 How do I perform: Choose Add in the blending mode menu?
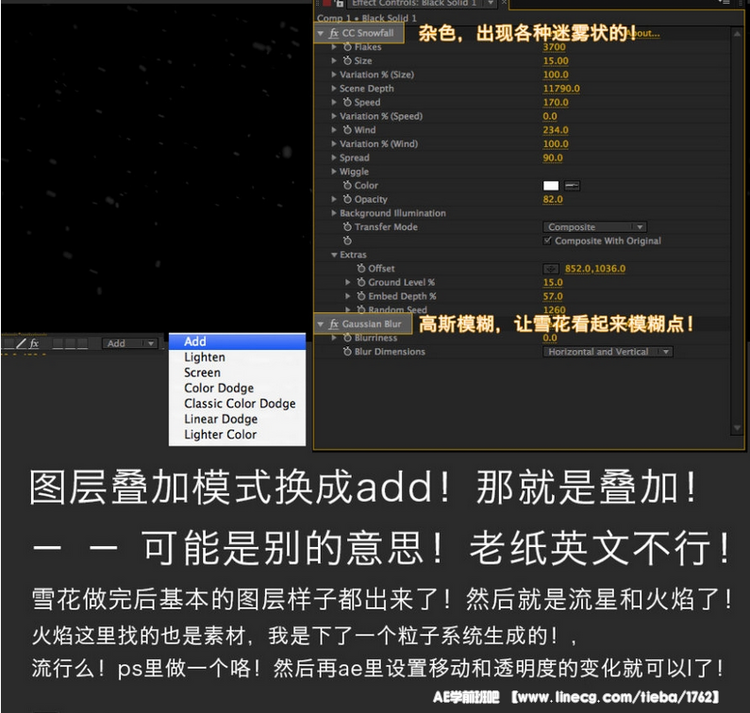pyautogui.click(x=237, y=342)
